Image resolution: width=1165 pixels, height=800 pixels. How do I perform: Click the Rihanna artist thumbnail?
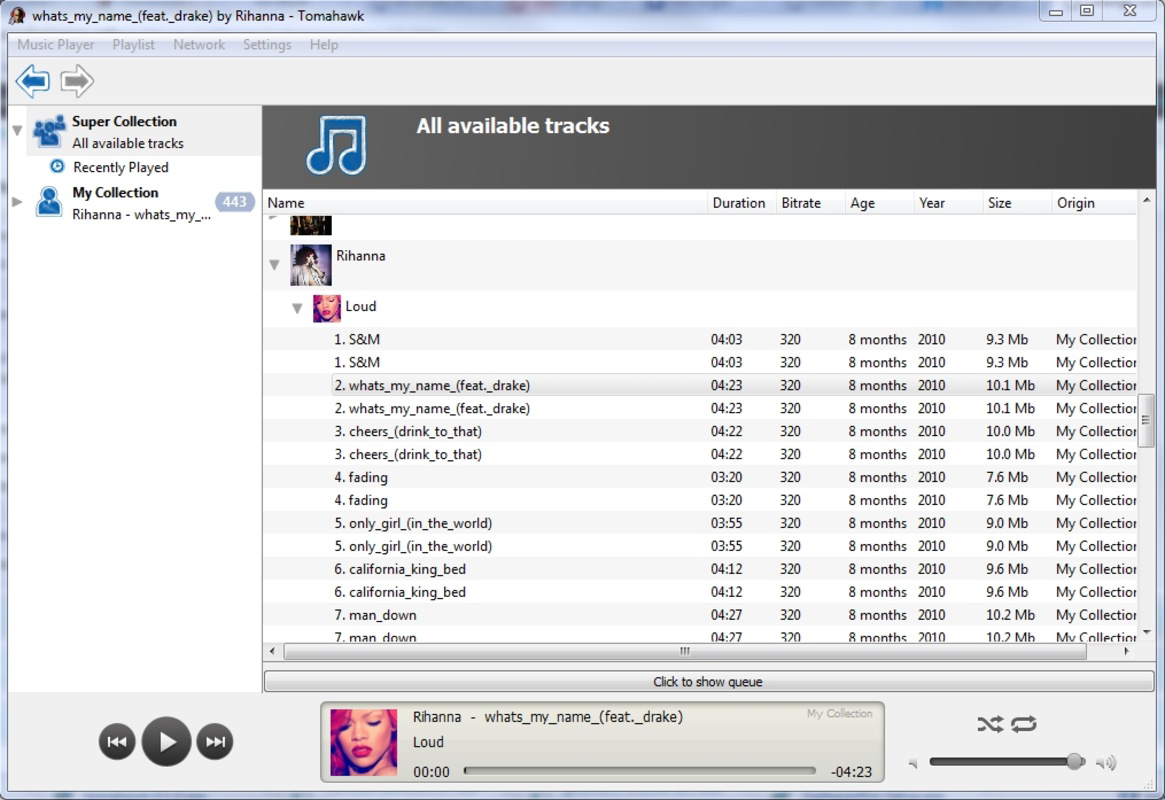coord(311,265)
